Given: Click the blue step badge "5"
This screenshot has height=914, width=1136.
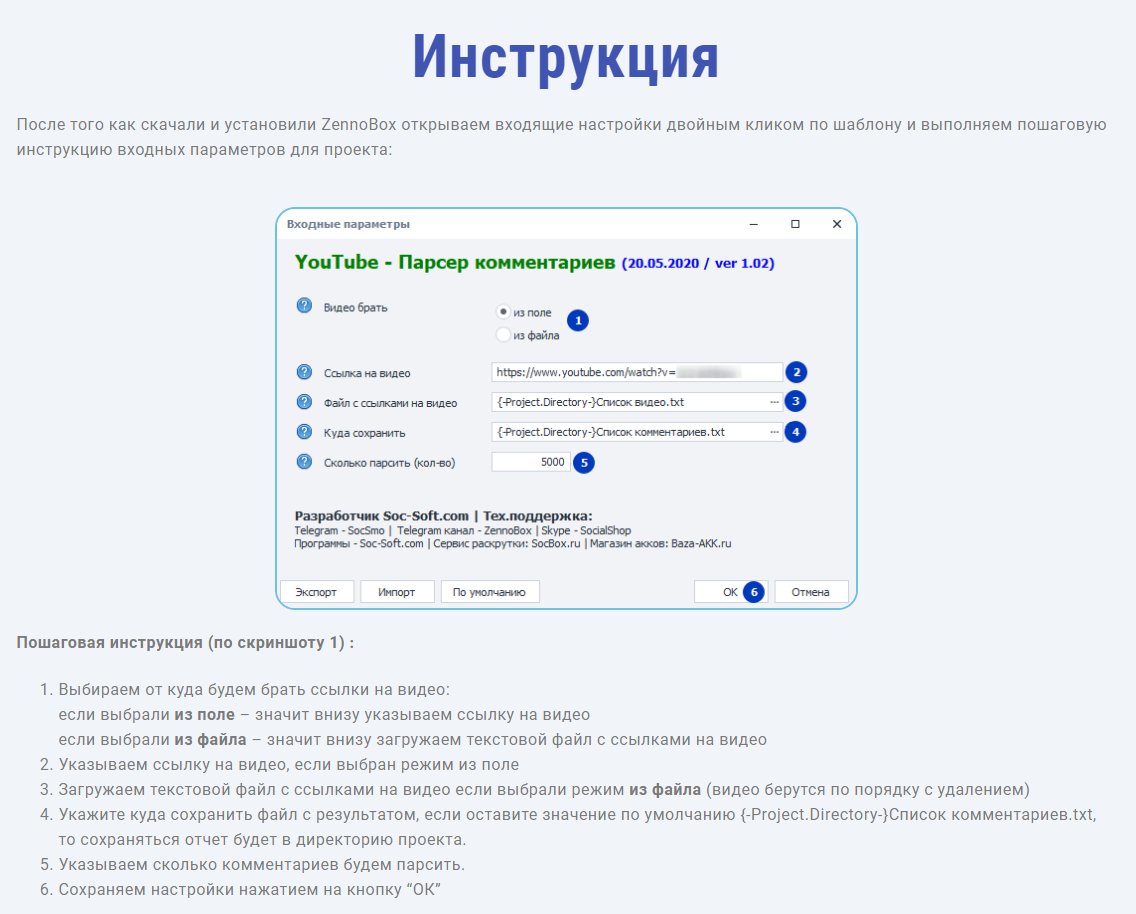Looking at the screenshot, I should [583, 462].
